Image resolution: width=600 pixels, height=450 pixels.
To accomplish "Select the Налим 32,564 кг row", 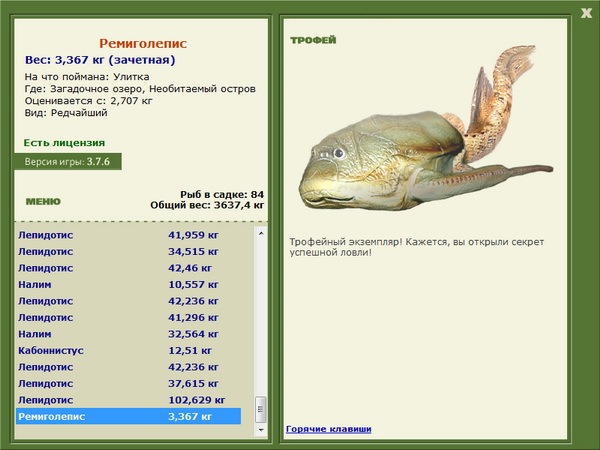I will pyautogui.click(x=129, y=334).
